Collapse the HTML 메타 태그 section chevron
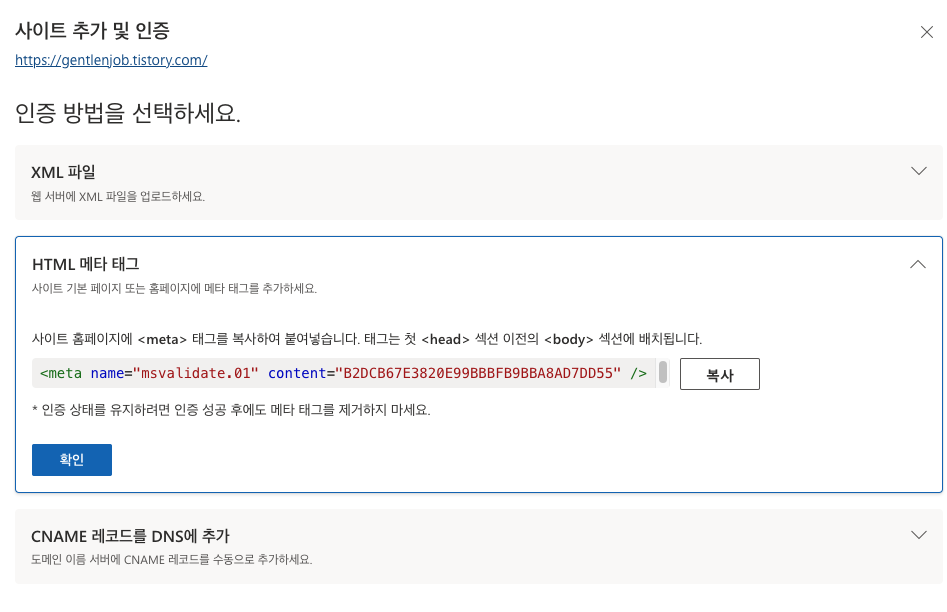Image resolution: width=947 pixels, height=612 pixels. pos(917,264)
